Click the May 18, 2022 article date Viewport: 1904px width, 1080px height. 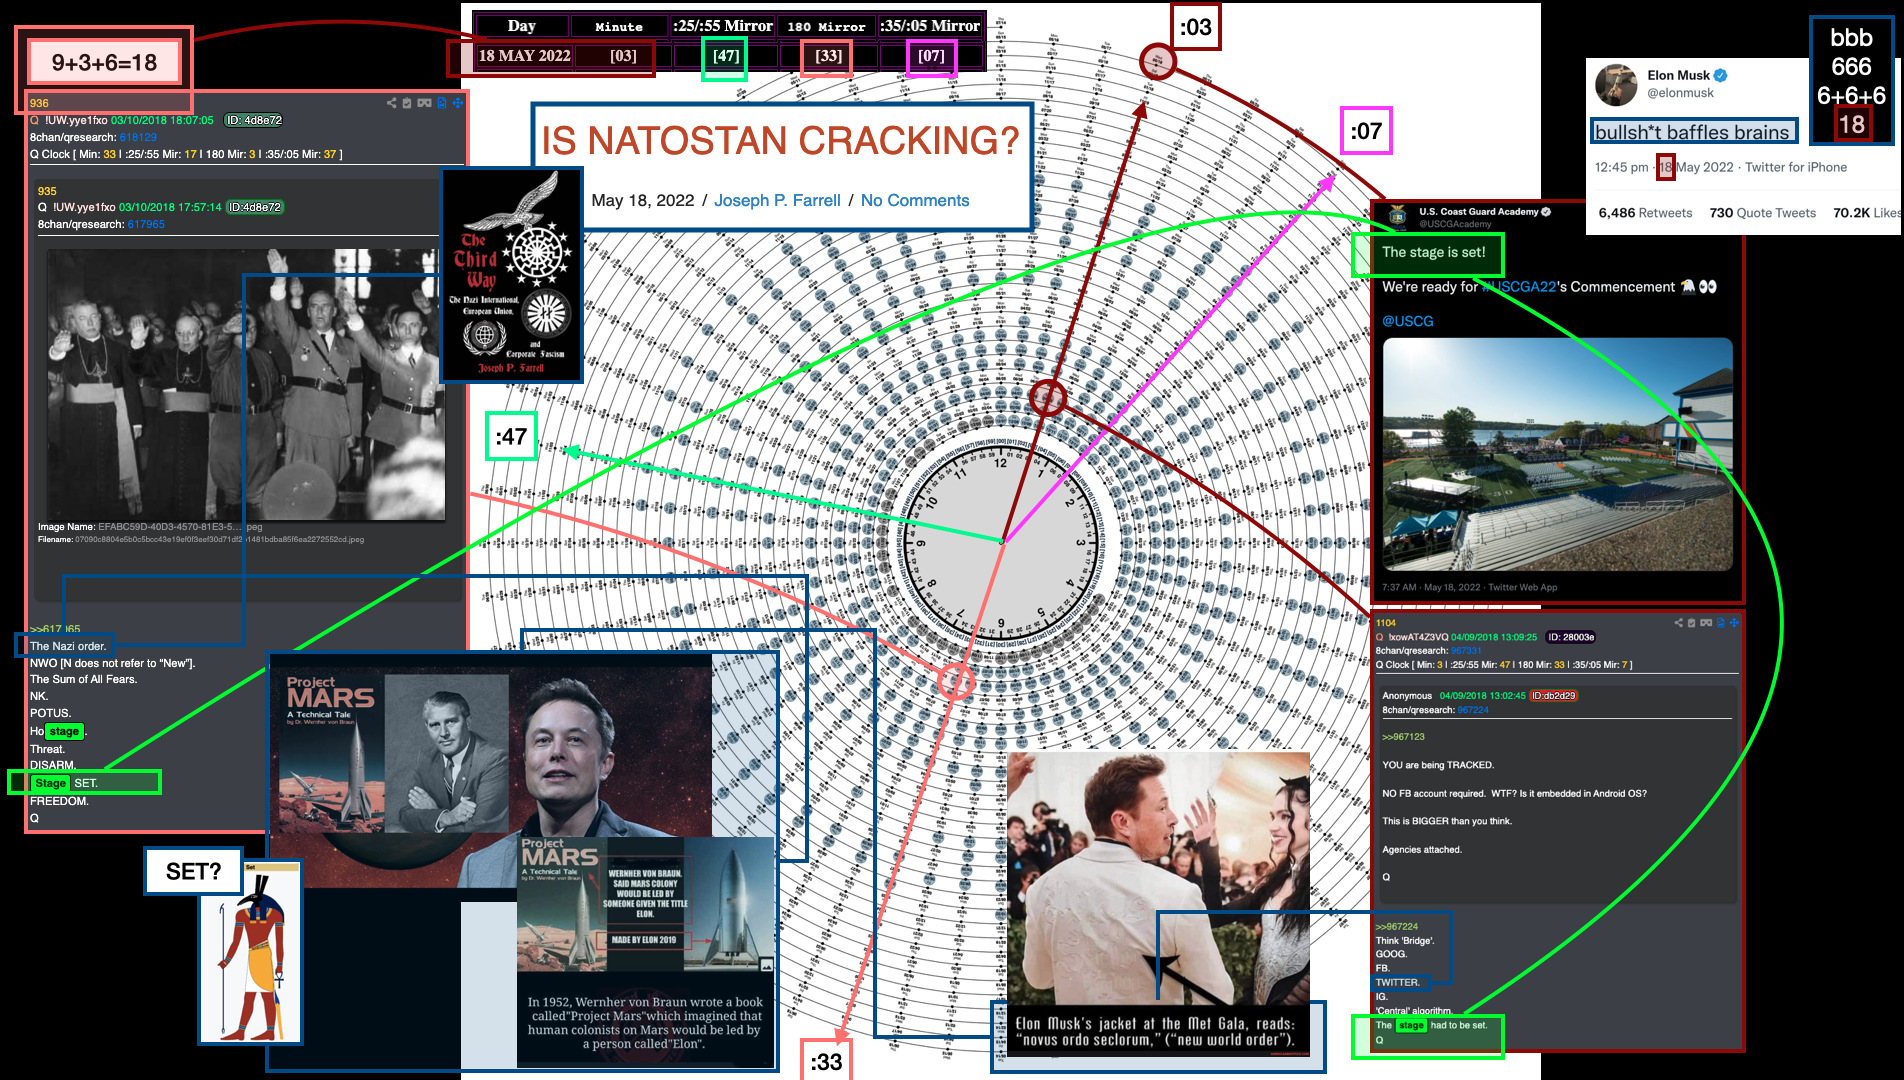[642, 200]
